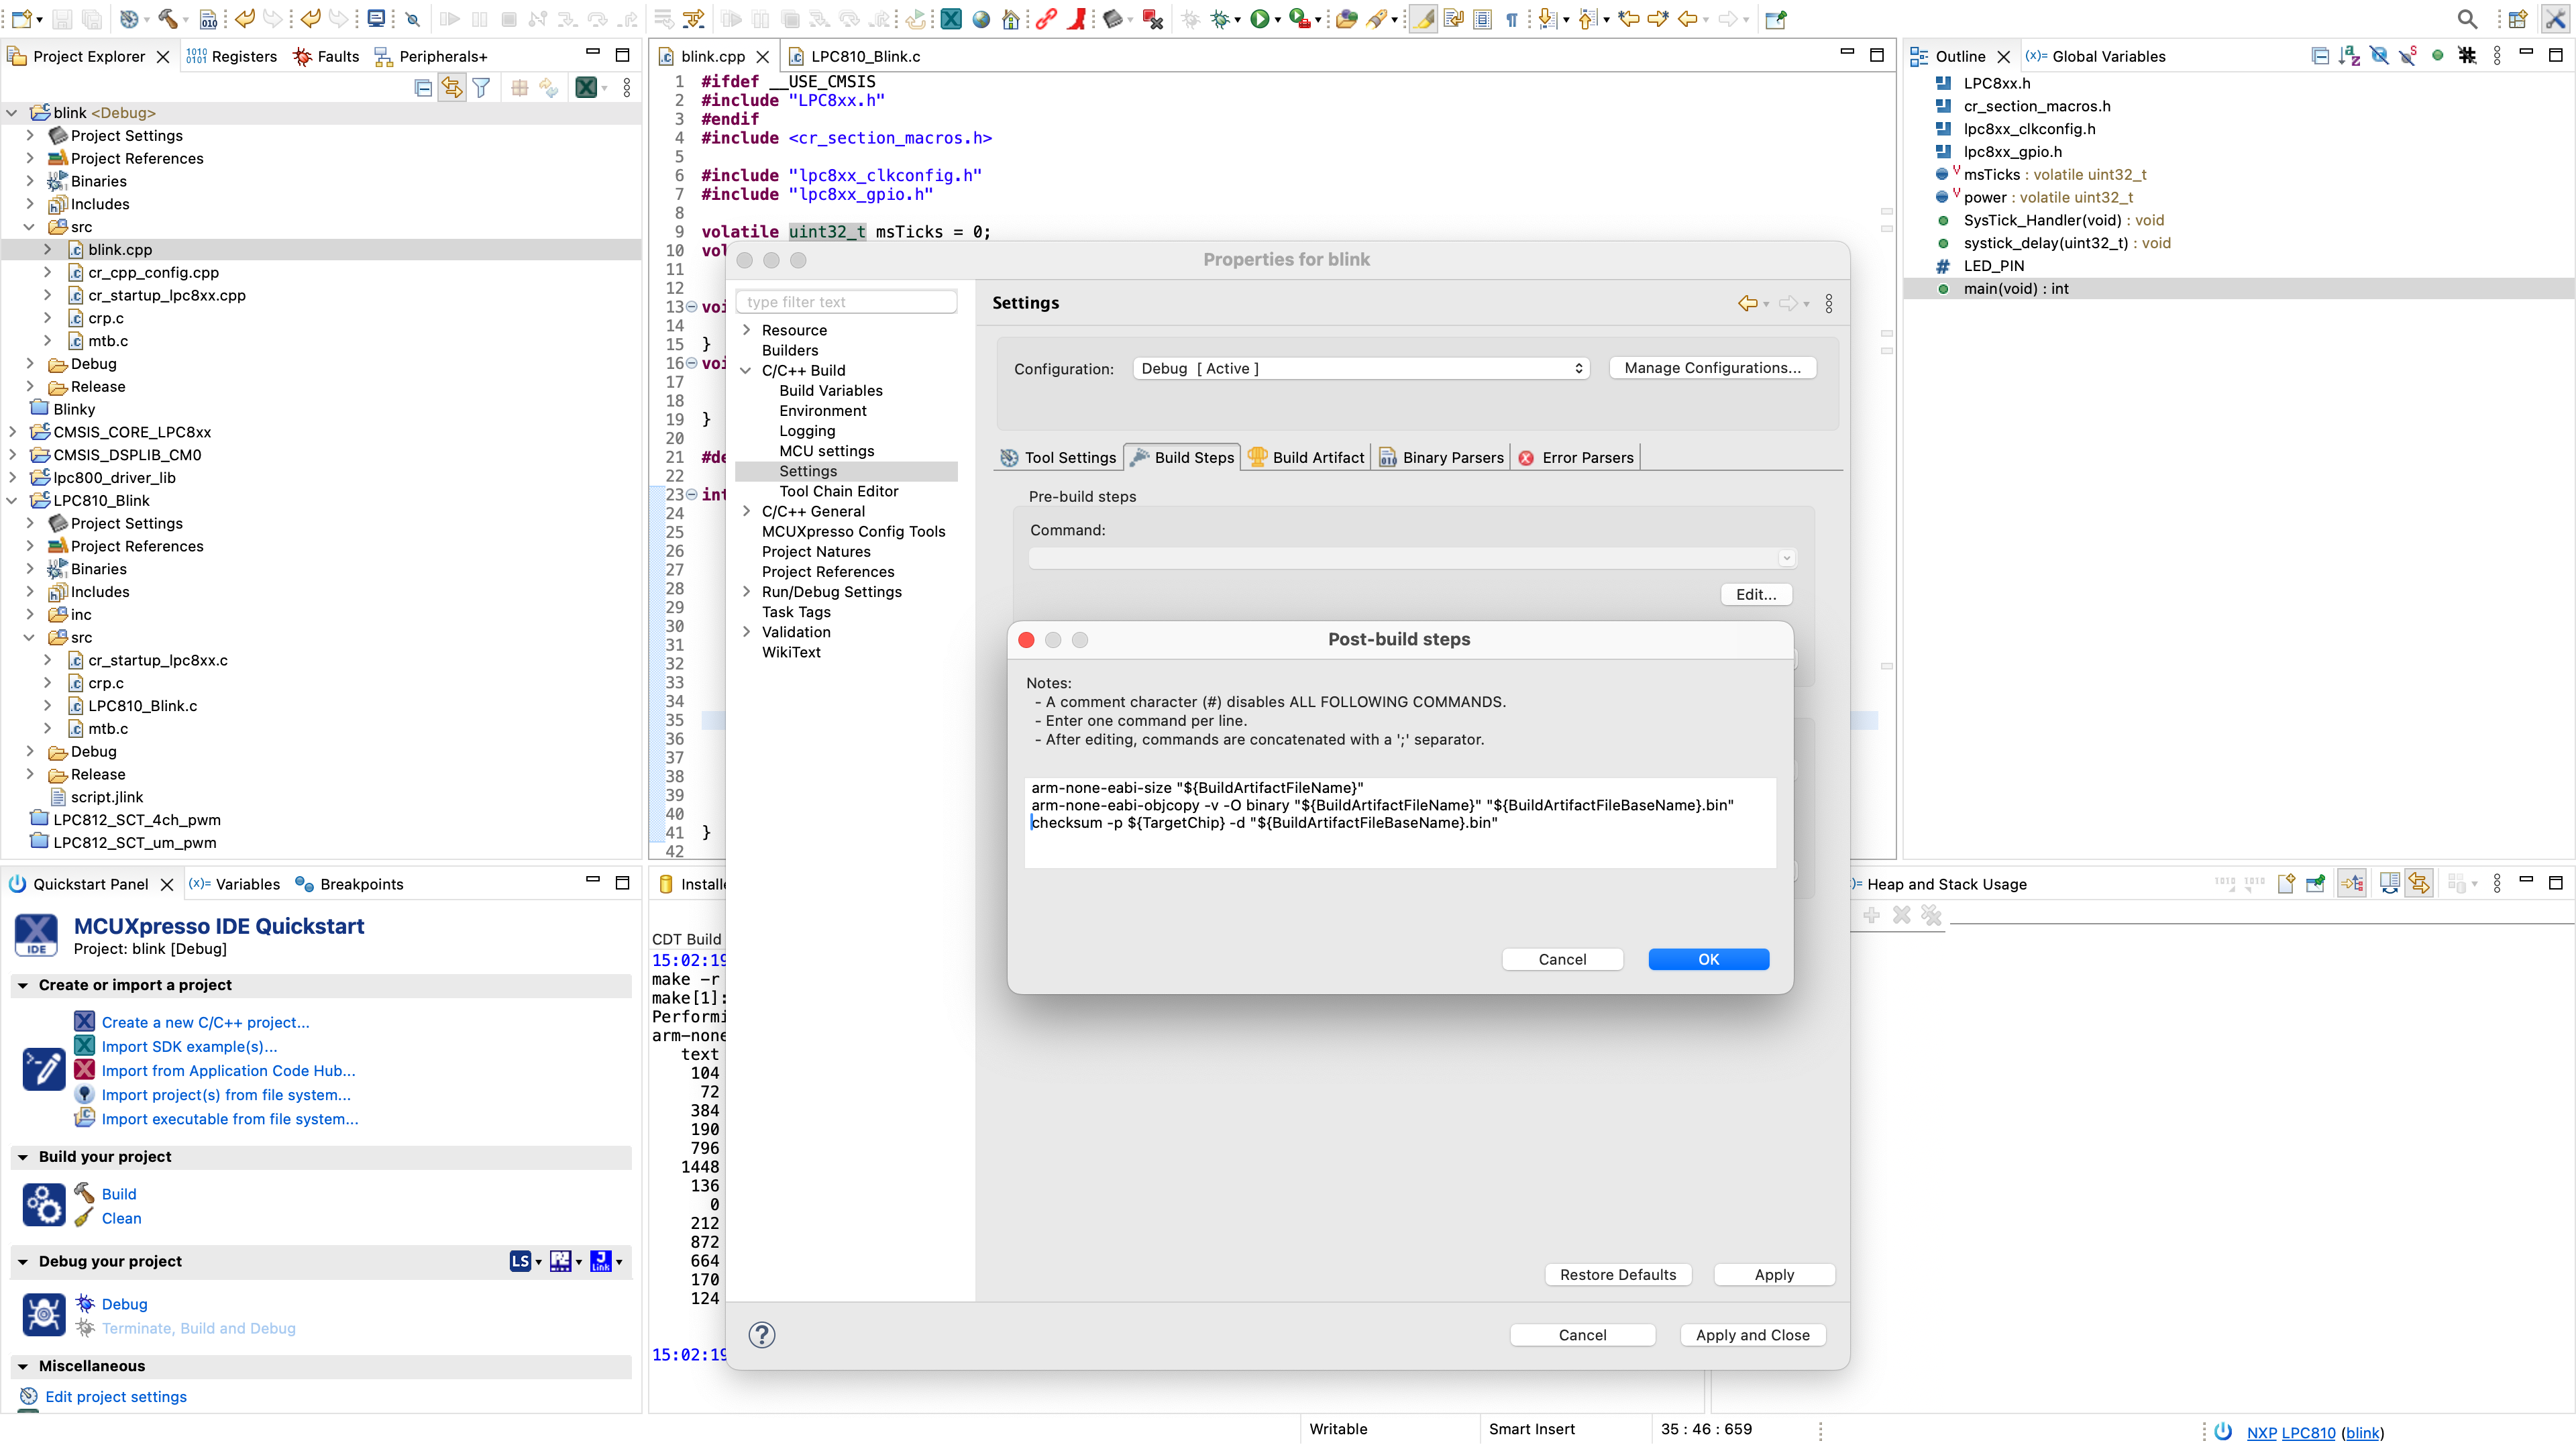Expand the C/C++ General tree node

(746, 511)
